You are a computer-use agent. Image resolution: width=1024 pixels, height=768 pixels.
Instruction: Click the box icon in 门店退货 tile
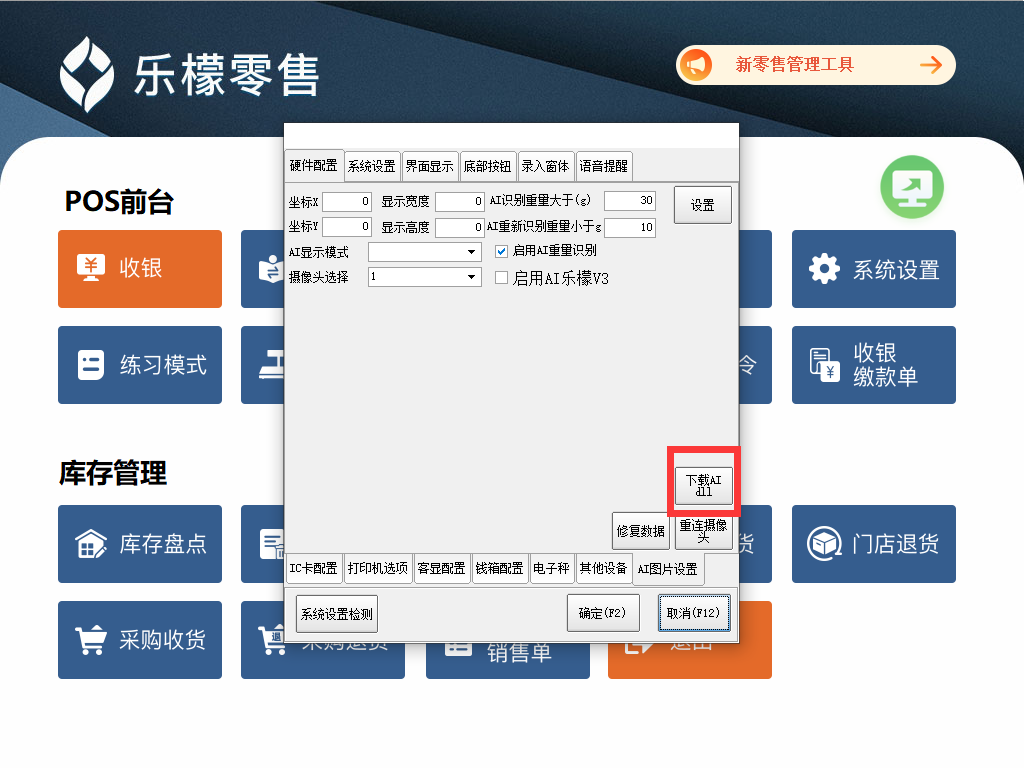pyautogui.click(x=824, y=544)
